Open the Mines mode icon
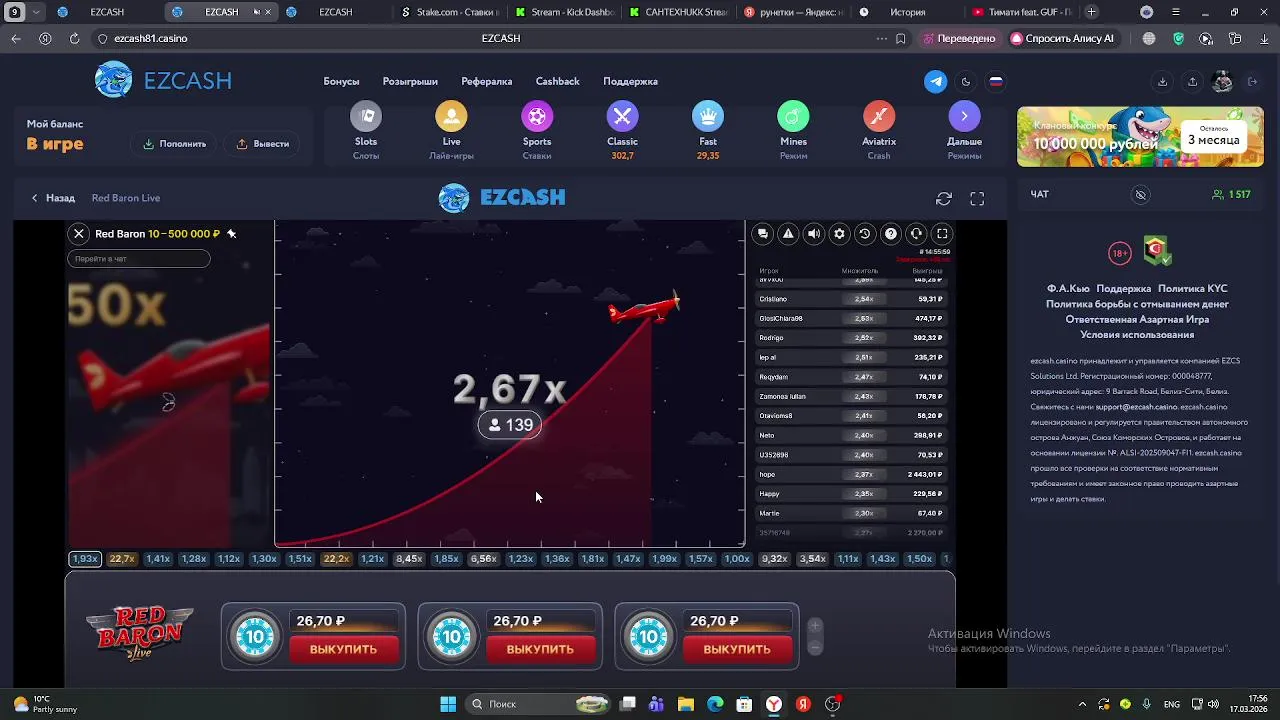 [x=793, y=117]
